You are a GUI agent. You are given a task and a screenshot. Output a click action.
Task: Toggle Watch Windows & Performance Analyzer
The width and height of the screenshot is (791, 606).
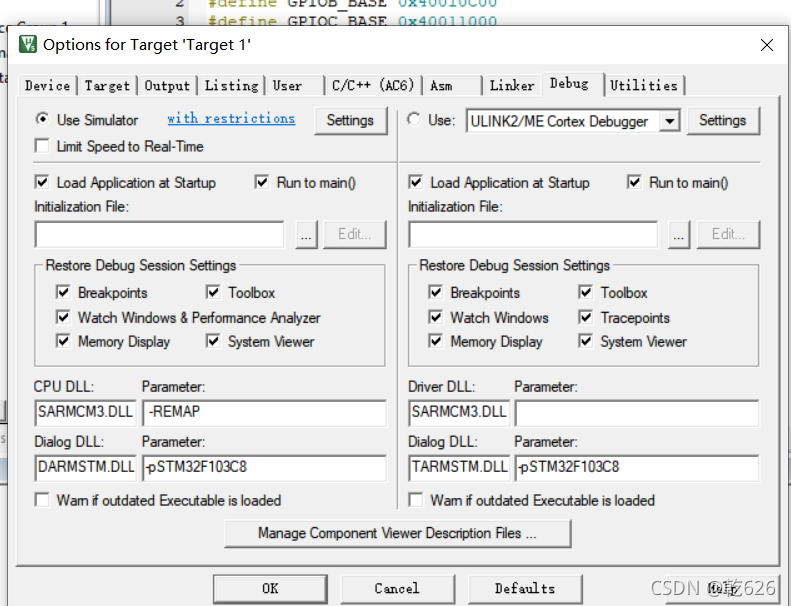pos(63,317)
